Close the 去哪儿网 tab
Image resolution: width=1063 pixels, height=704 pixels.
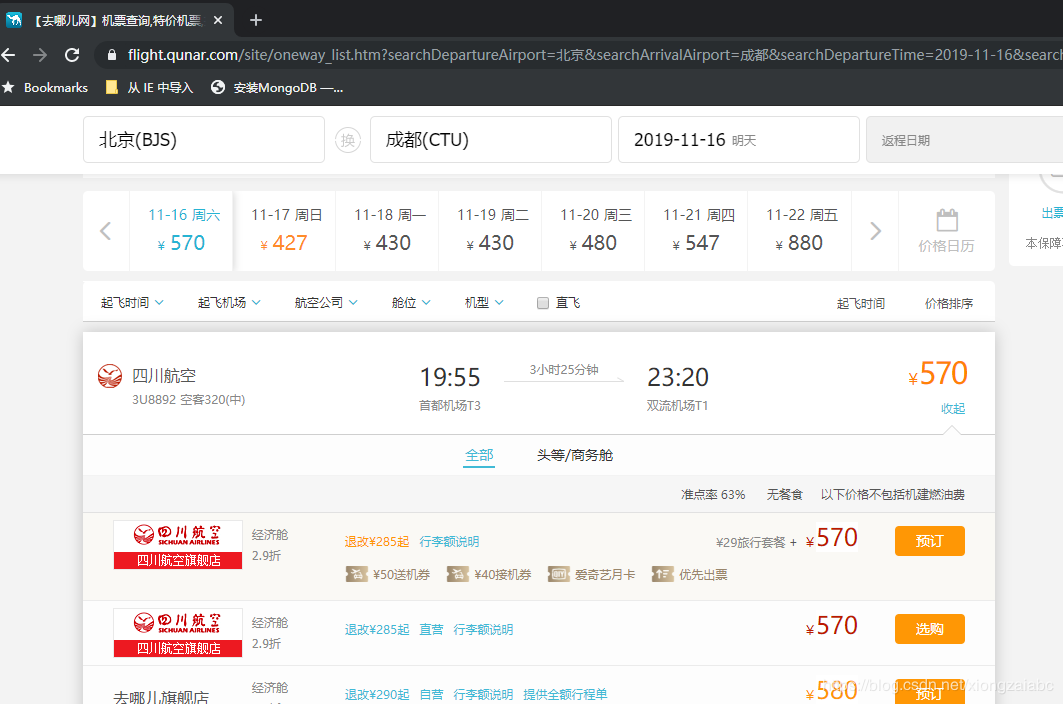pyautogui.click(x=218, y=20)
